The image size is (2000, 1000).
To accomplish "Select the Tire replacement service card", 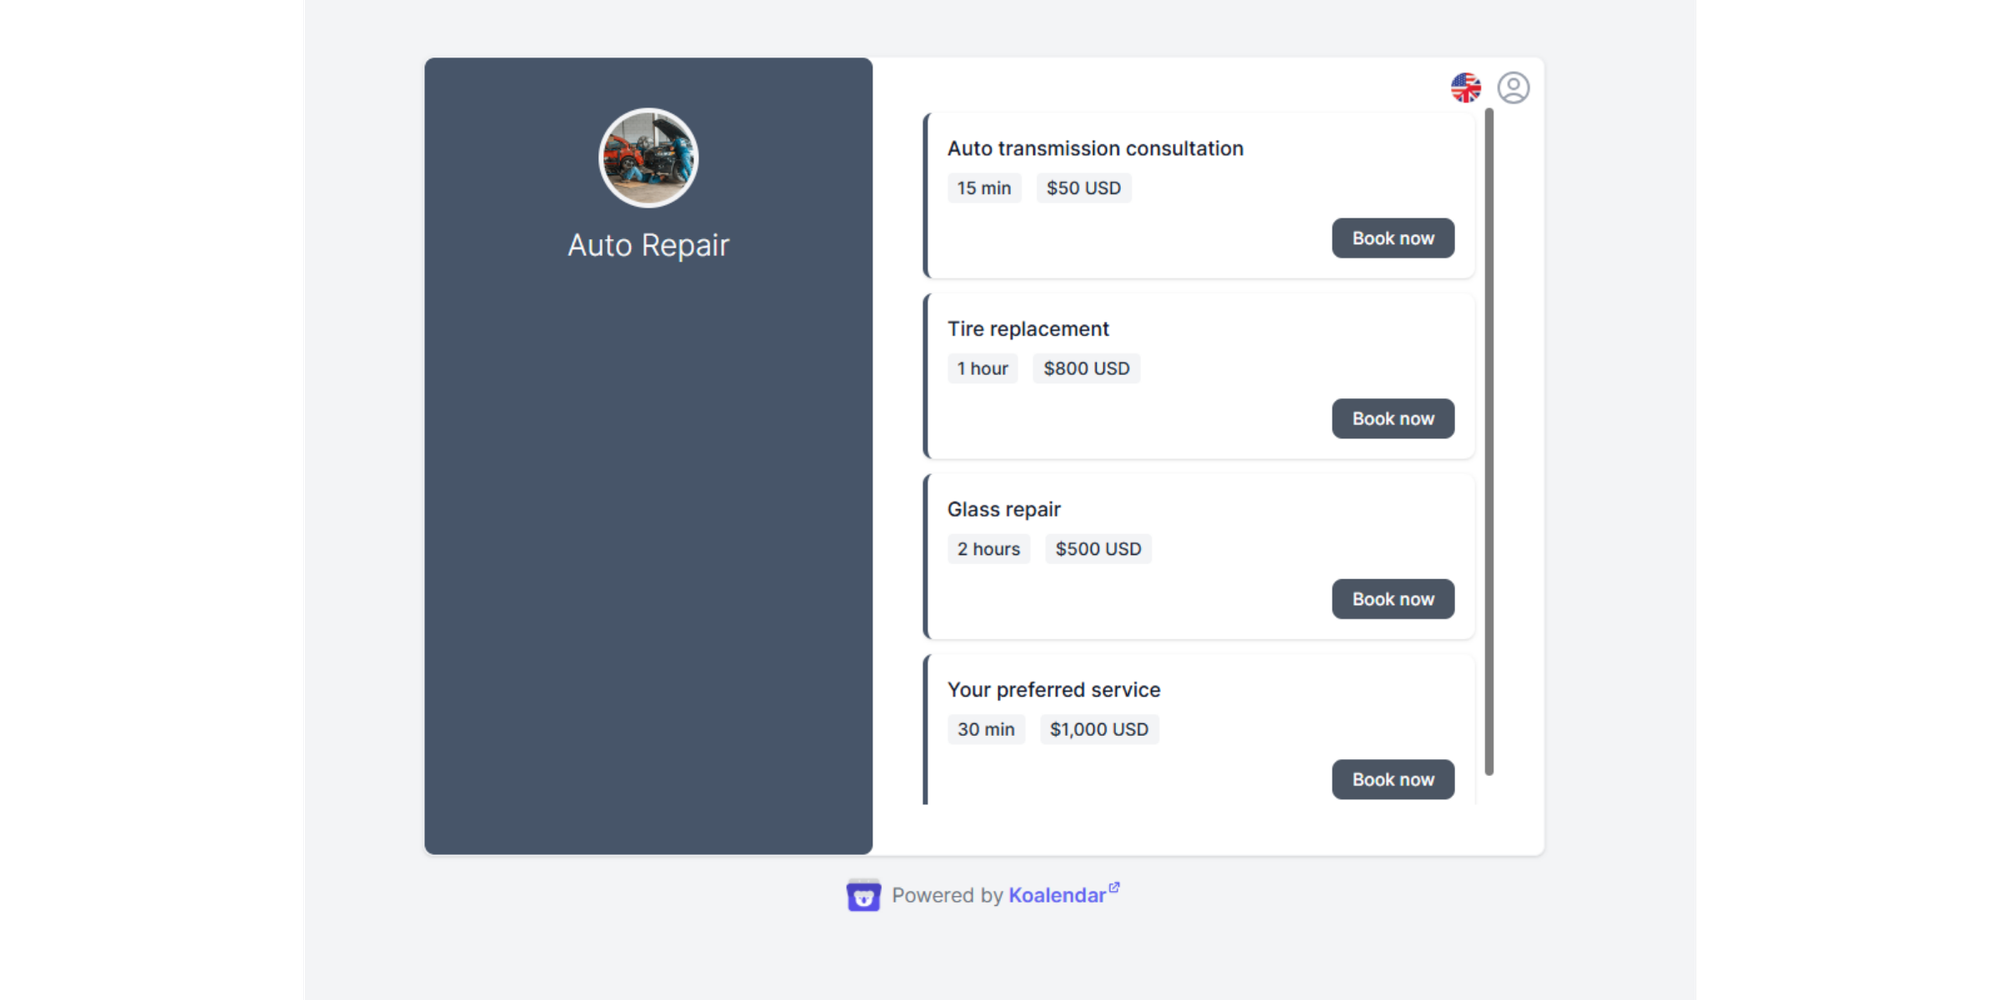I will 1198,377.
